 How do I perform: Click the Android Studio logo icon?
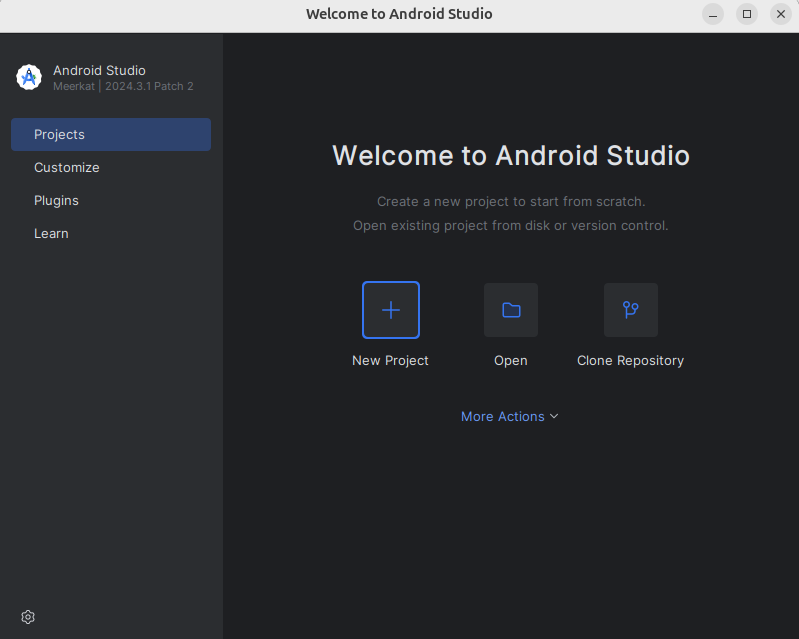pos(29,77)
